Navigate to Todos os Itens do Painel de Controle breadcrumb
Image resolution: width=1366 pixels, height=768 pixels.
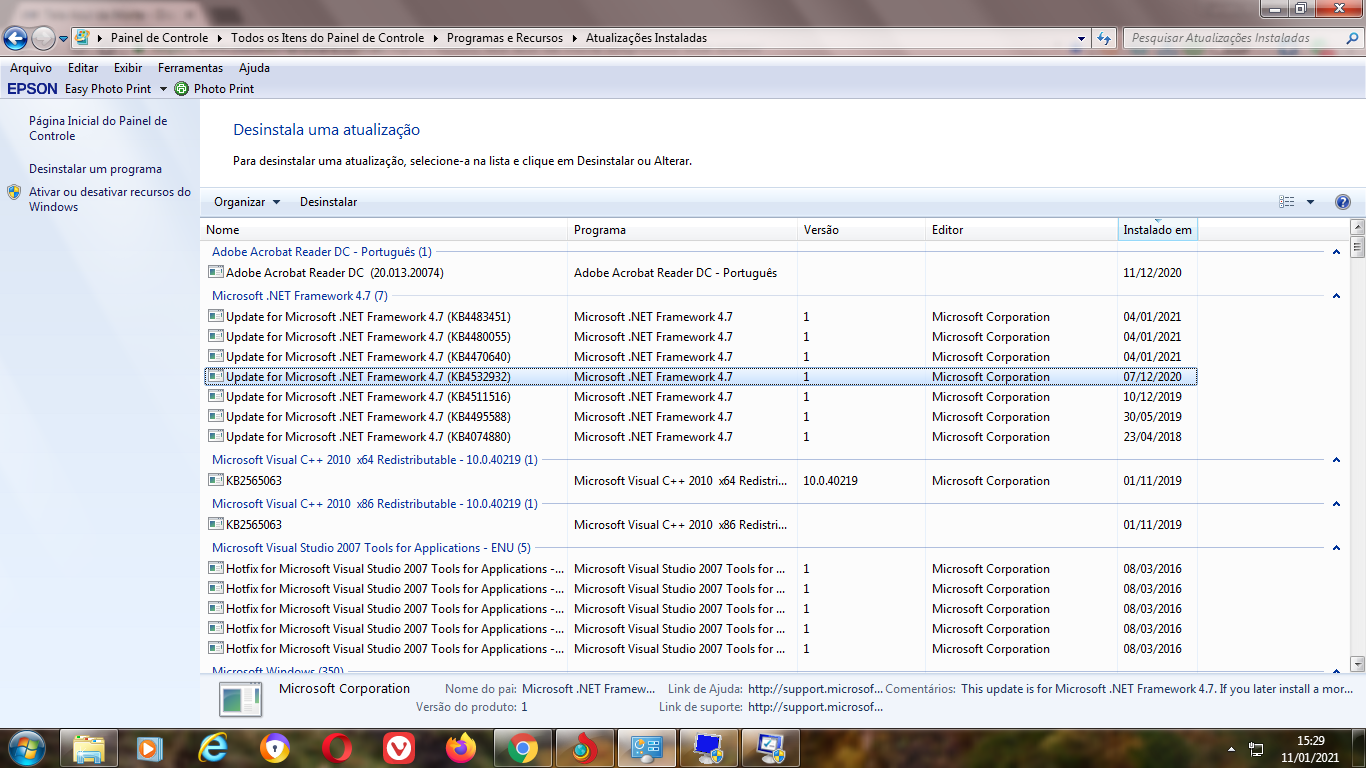point(328,38)
